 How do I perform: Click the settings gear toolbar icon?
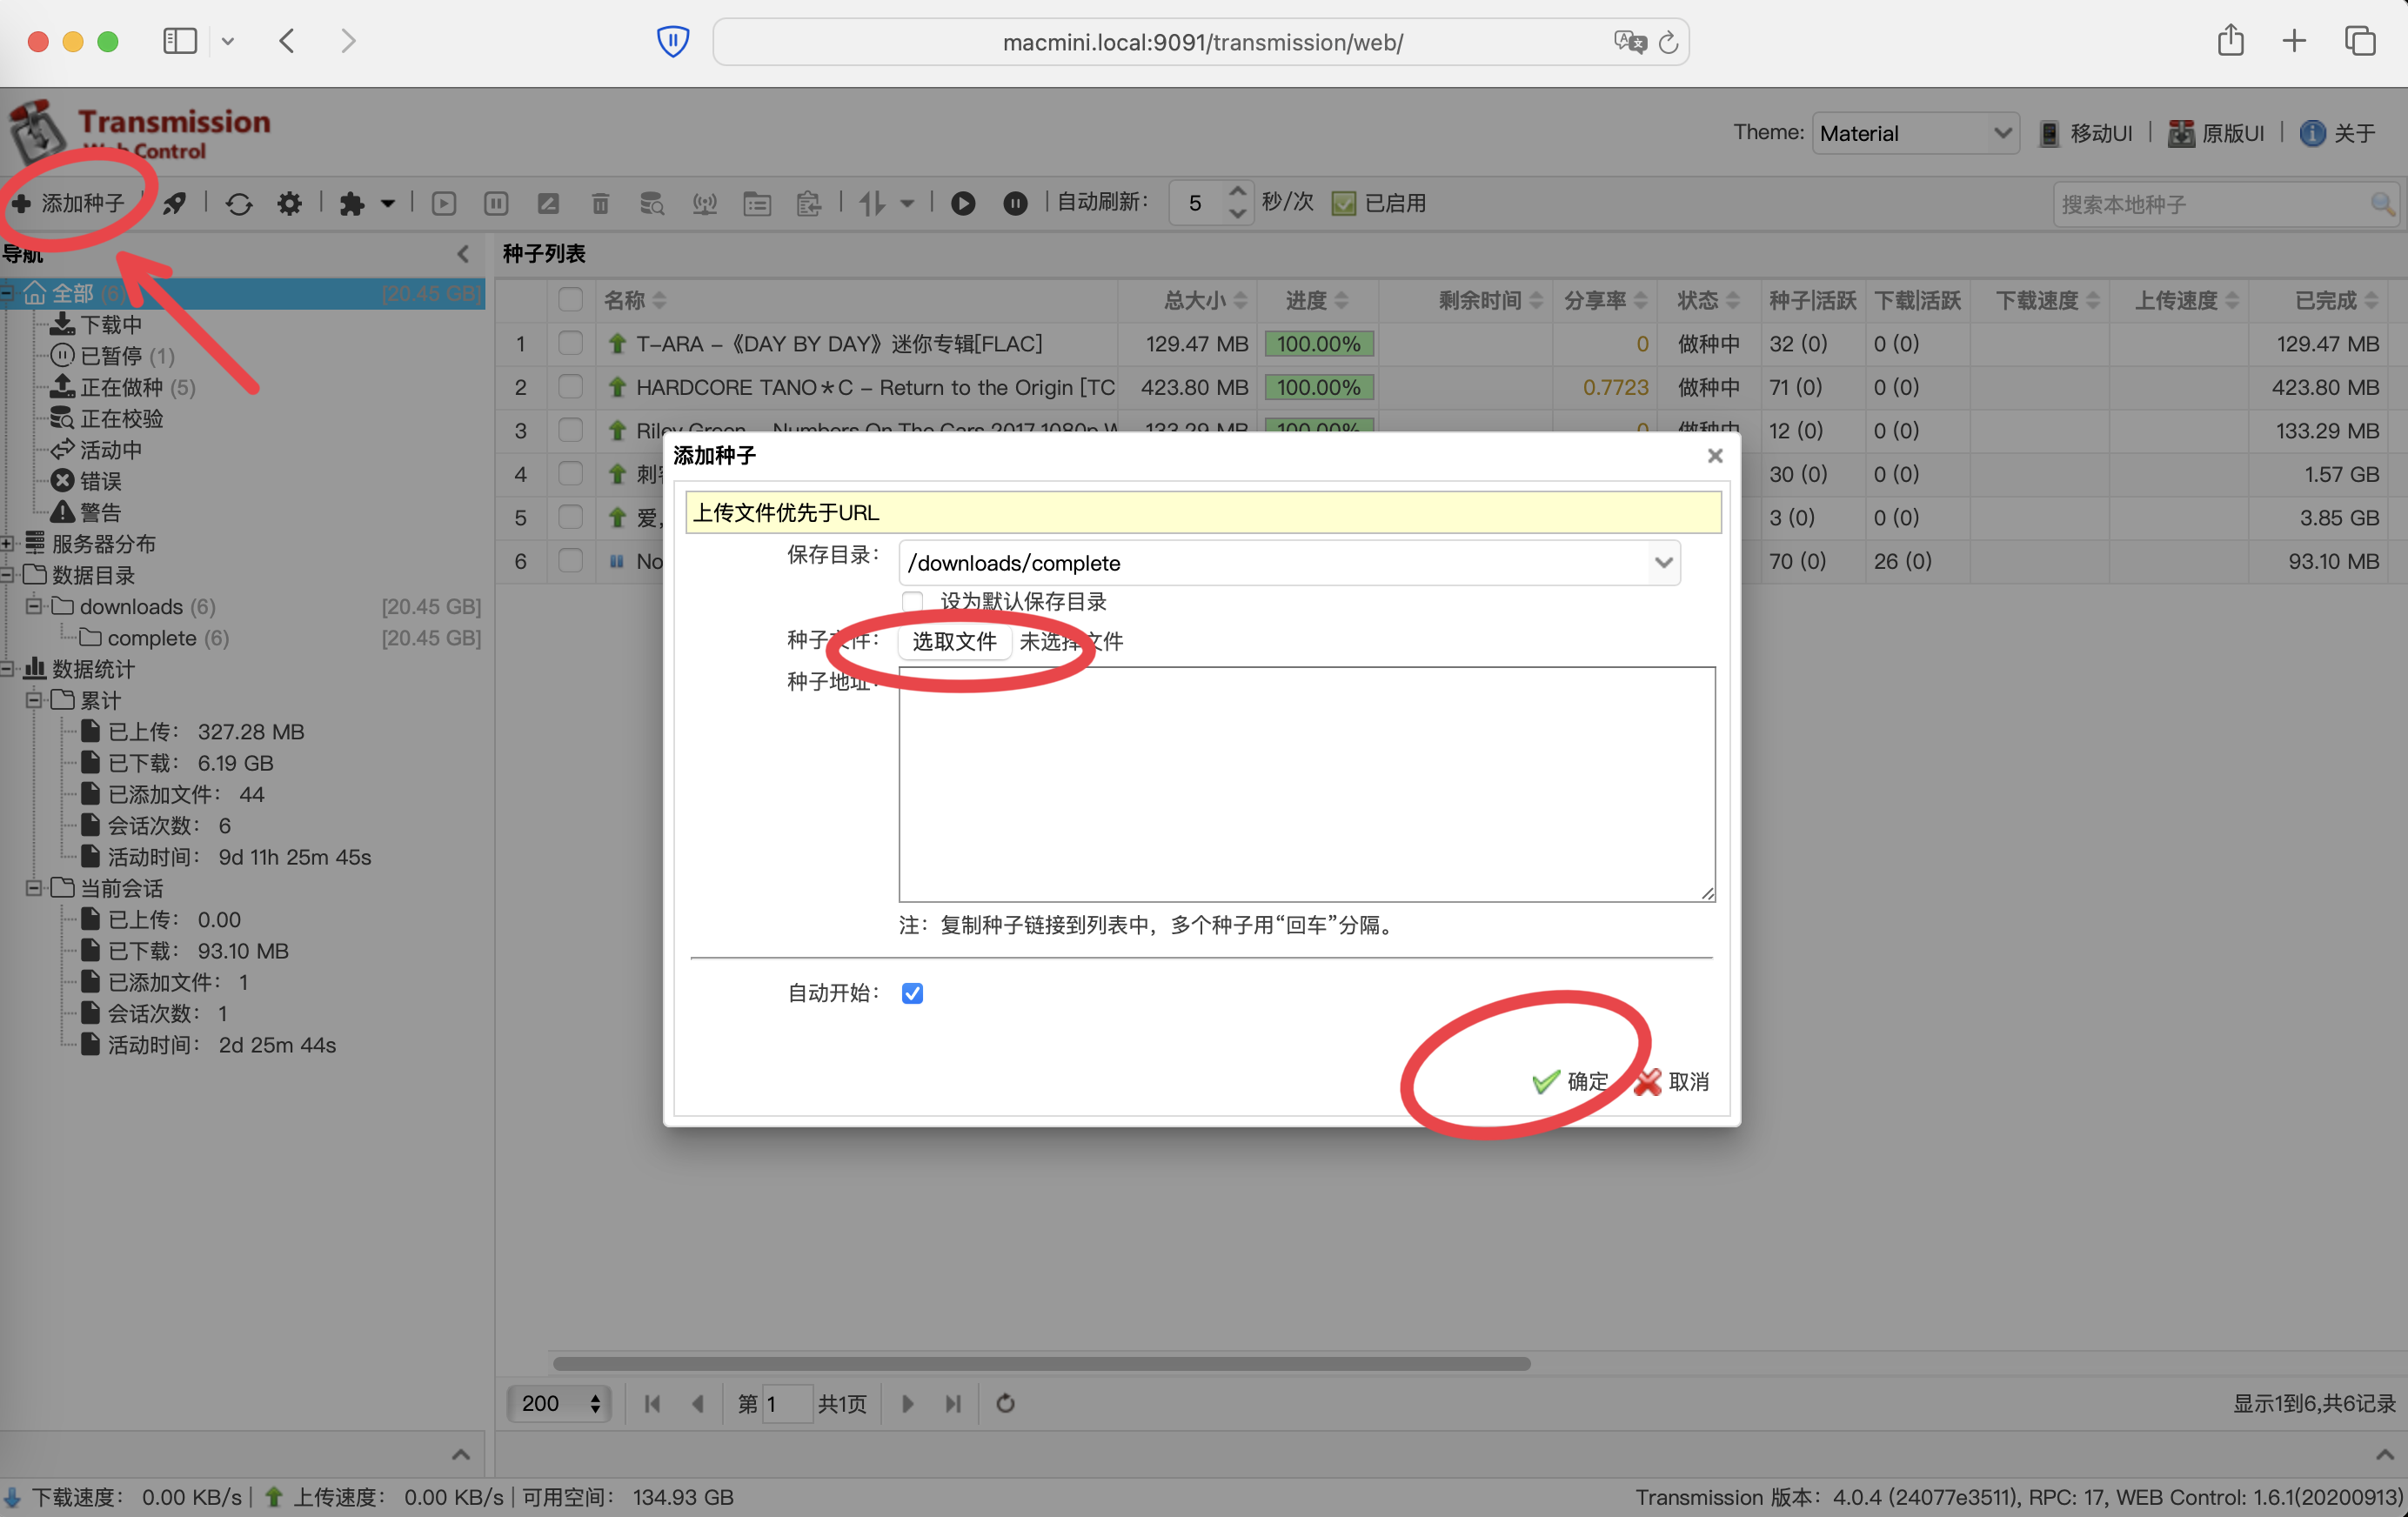point(289,204)
